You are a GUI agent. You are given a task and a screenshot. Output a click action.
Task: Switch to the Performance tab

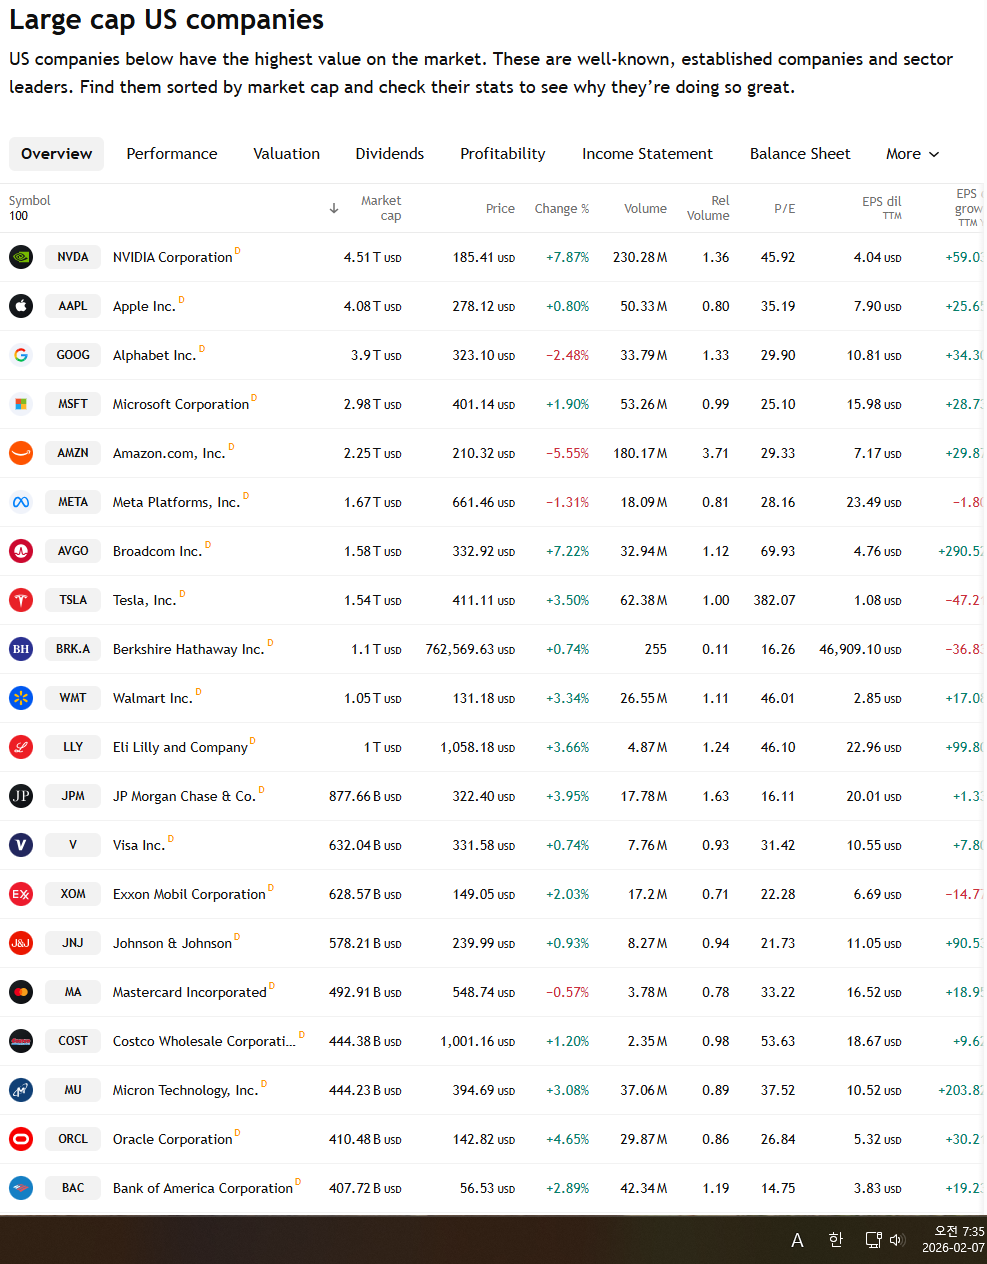(172, 154)
